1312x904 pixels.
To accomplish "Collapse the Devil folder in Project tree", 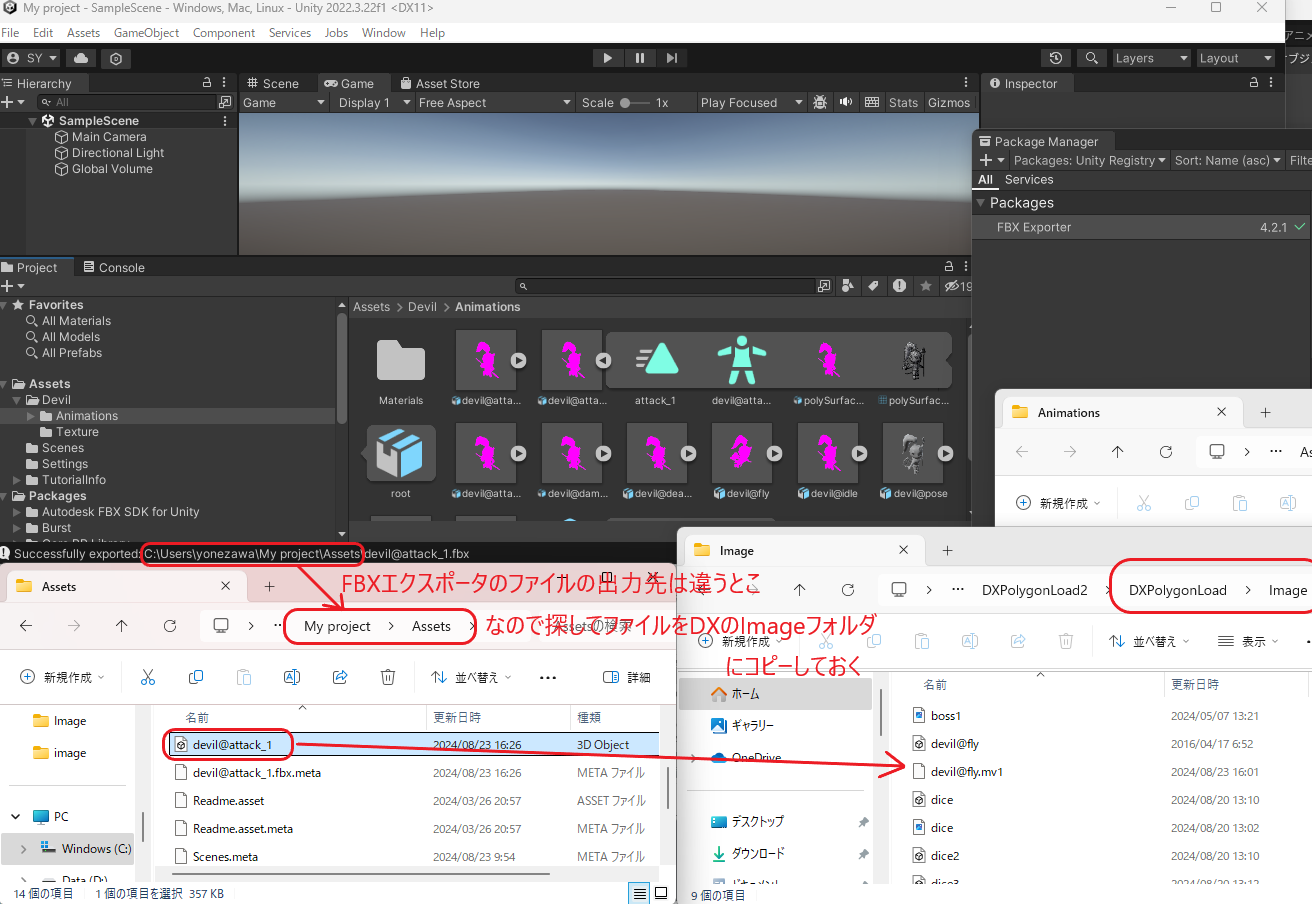I will point(17,400).
